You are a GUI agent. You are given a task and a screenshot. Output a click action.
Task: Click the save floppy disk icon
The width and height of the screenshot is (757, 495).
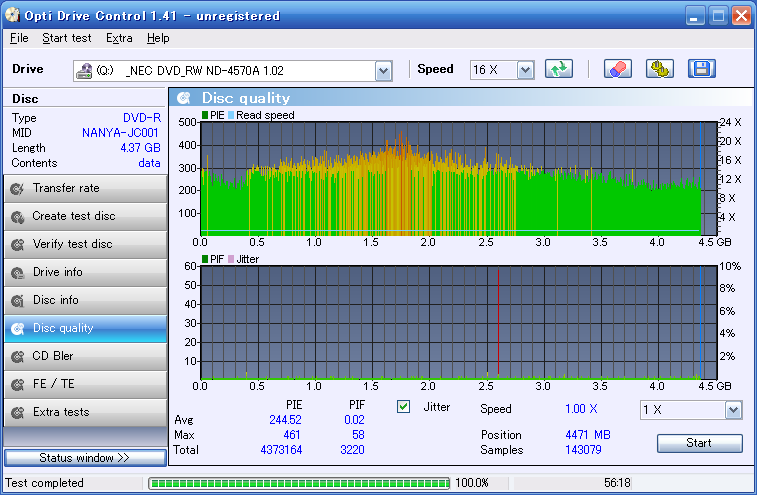(x=700, y=69)
